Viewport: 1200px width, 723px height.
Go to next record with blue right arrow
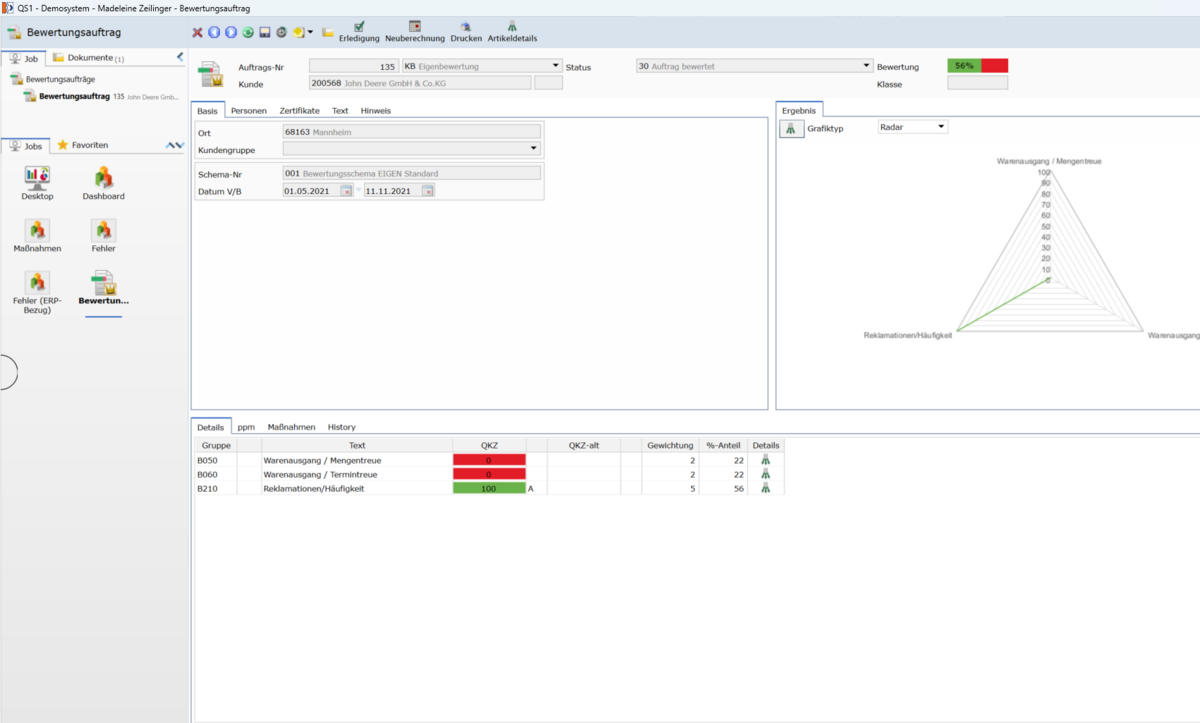pyautogui.click(x=231, y=32)
